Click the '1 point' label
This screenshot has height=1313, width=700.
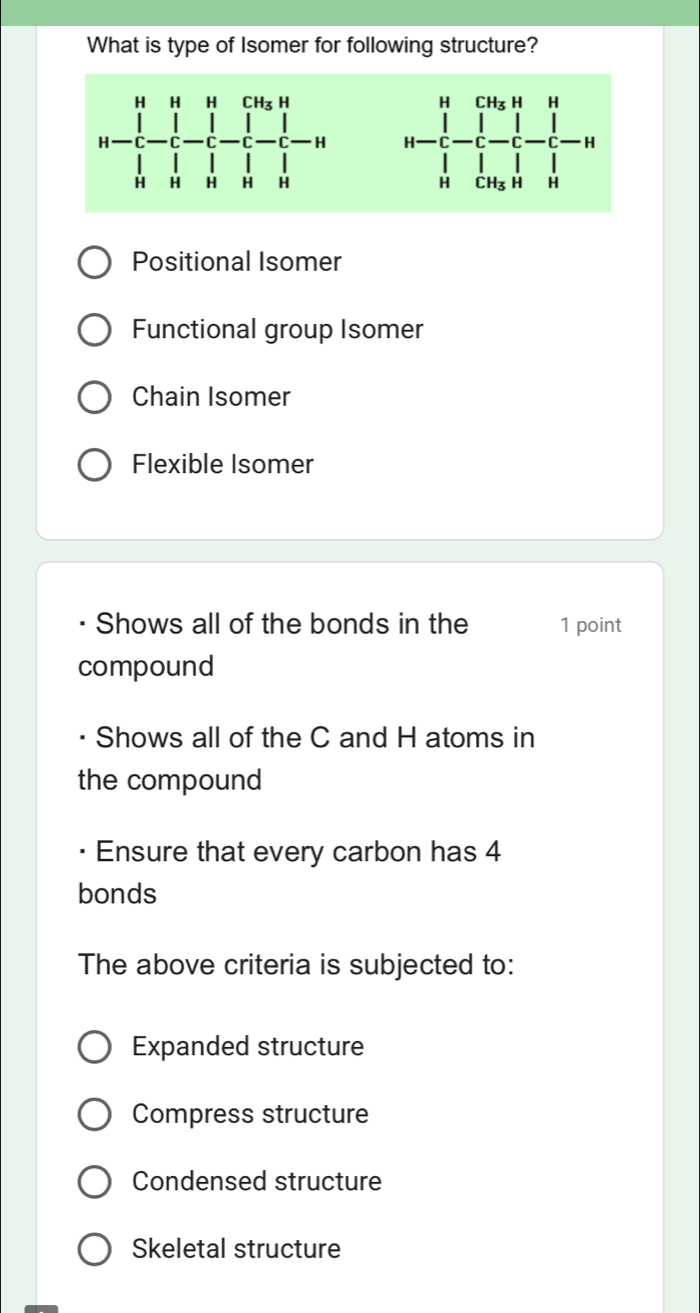click(591, 626)
